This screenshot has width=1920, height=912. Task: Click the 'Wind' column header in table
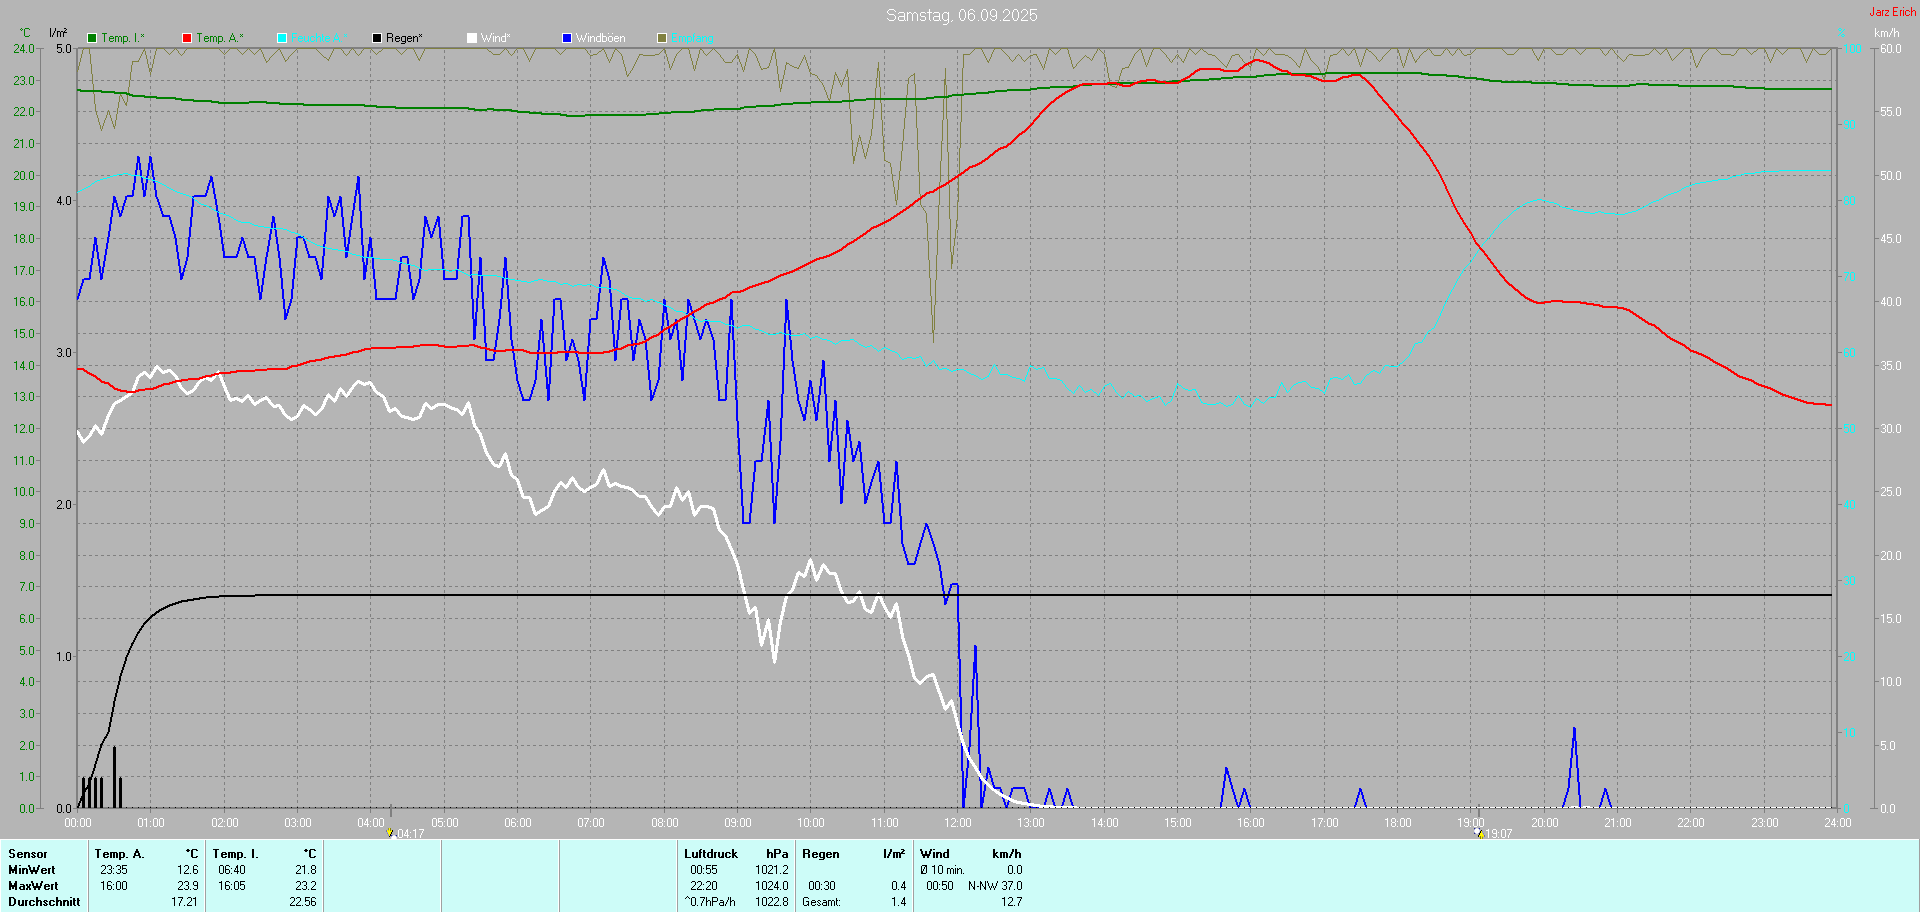tap(935, 854)
